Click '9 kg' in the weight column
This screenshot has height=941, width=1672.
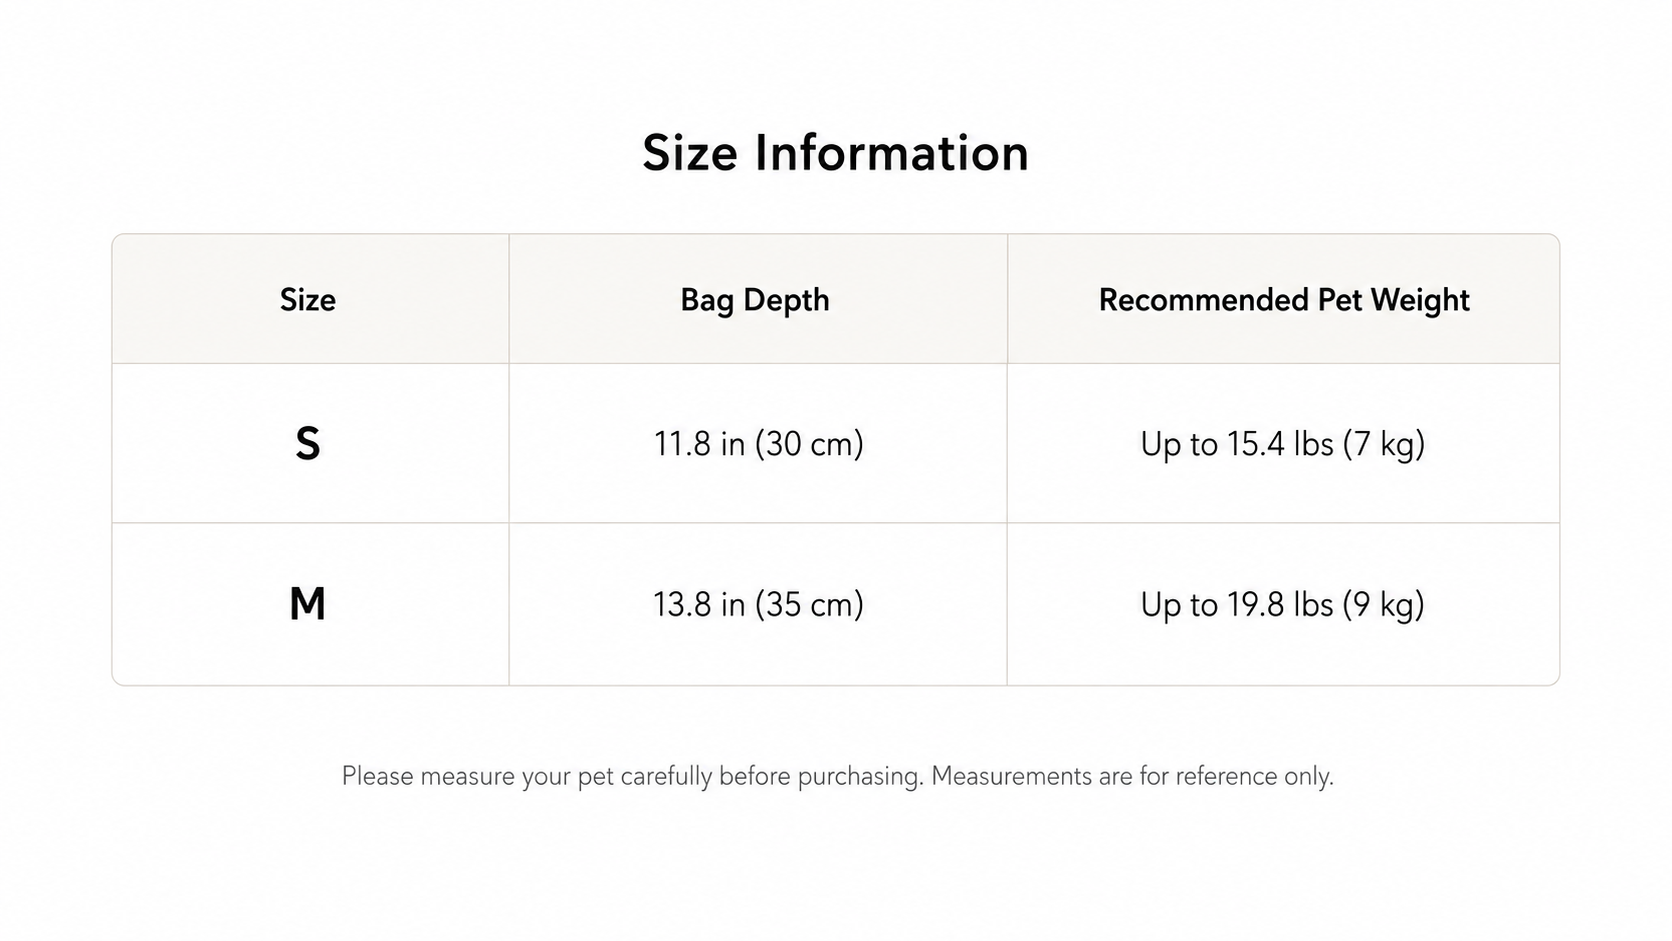pos(1384,604)
